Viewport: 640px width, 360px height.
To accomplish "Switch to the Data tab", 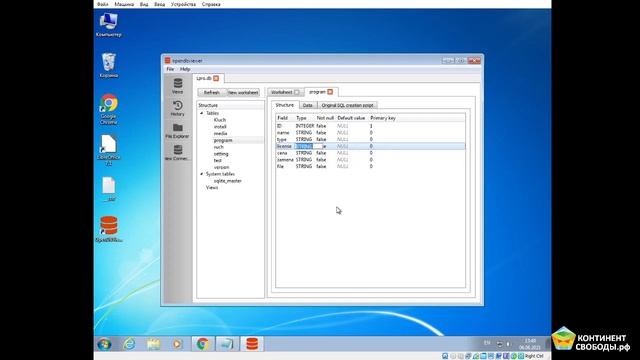I will 307,105.
